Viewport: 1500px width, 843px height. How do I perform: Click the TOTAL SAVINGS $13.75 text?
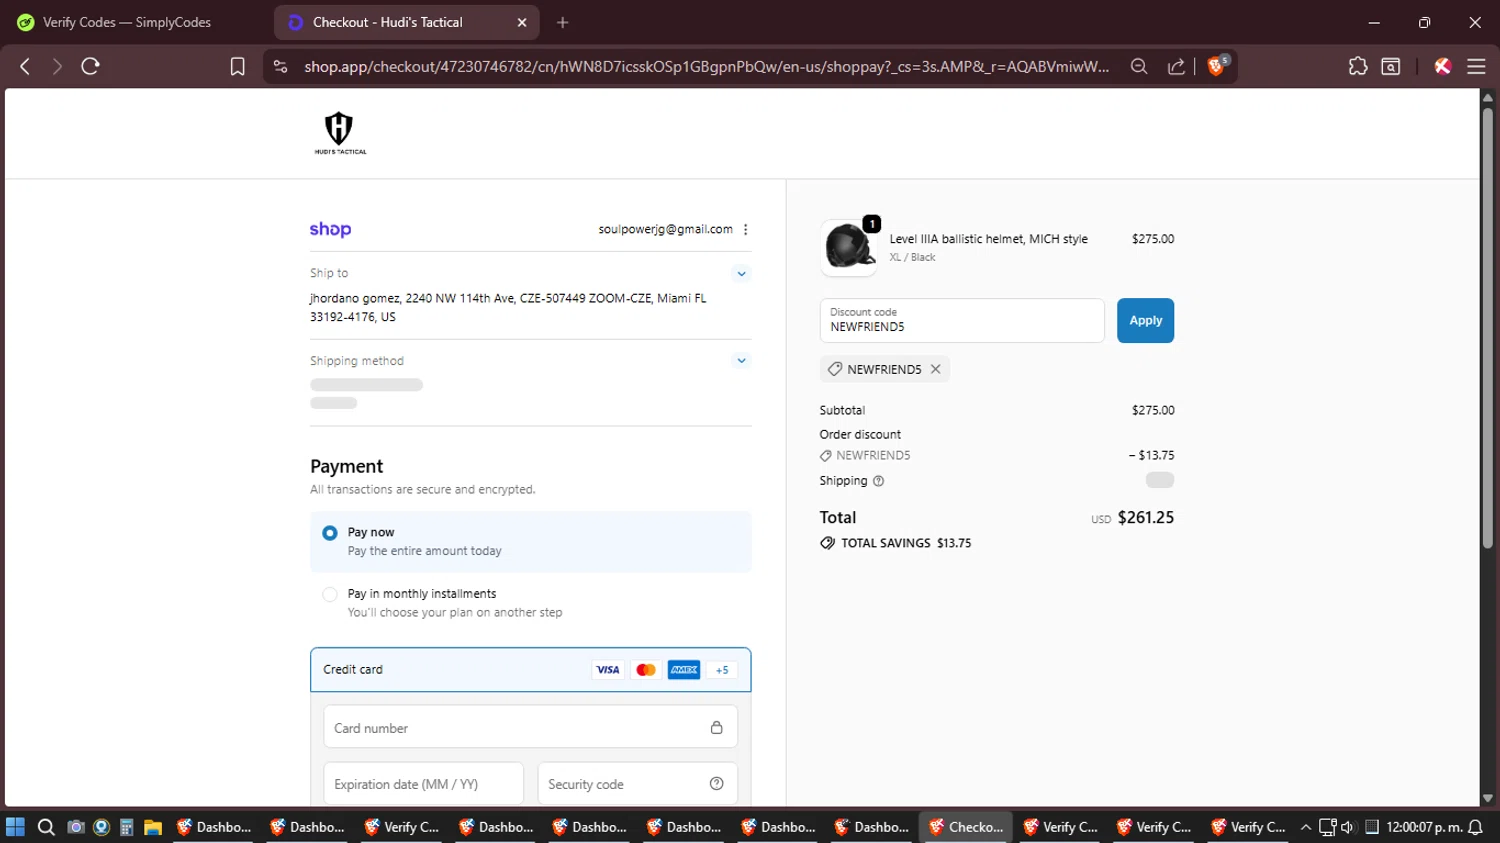click(906, 543)
